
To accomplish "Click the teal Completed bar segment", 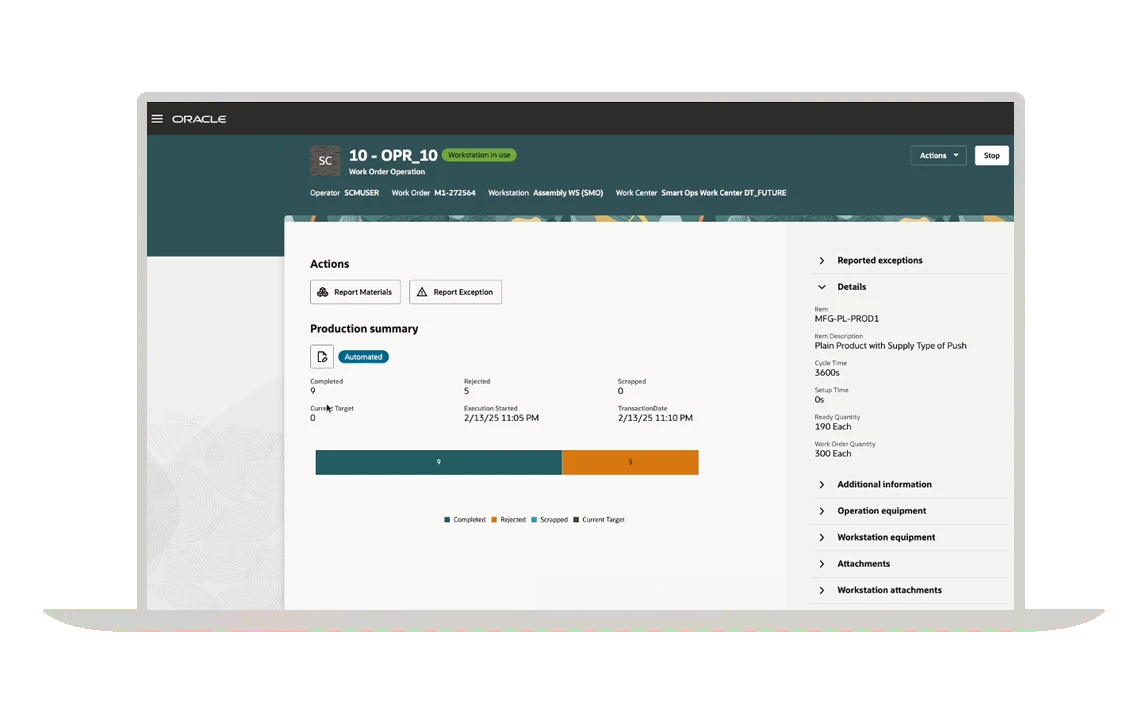I will click(x=438, y=462).
